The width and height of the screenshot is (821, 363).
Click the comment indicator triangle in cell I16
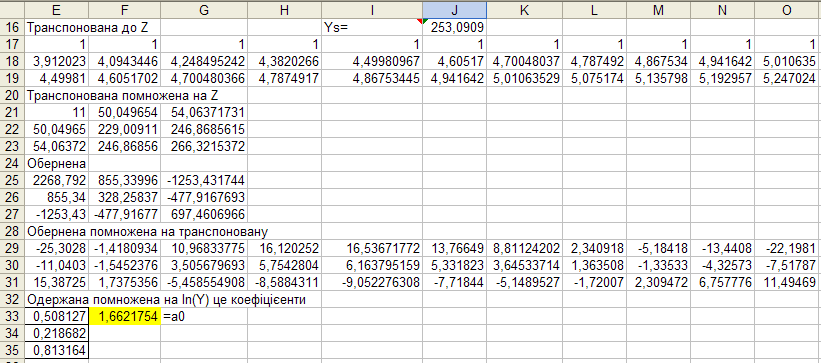pos(419,21)
